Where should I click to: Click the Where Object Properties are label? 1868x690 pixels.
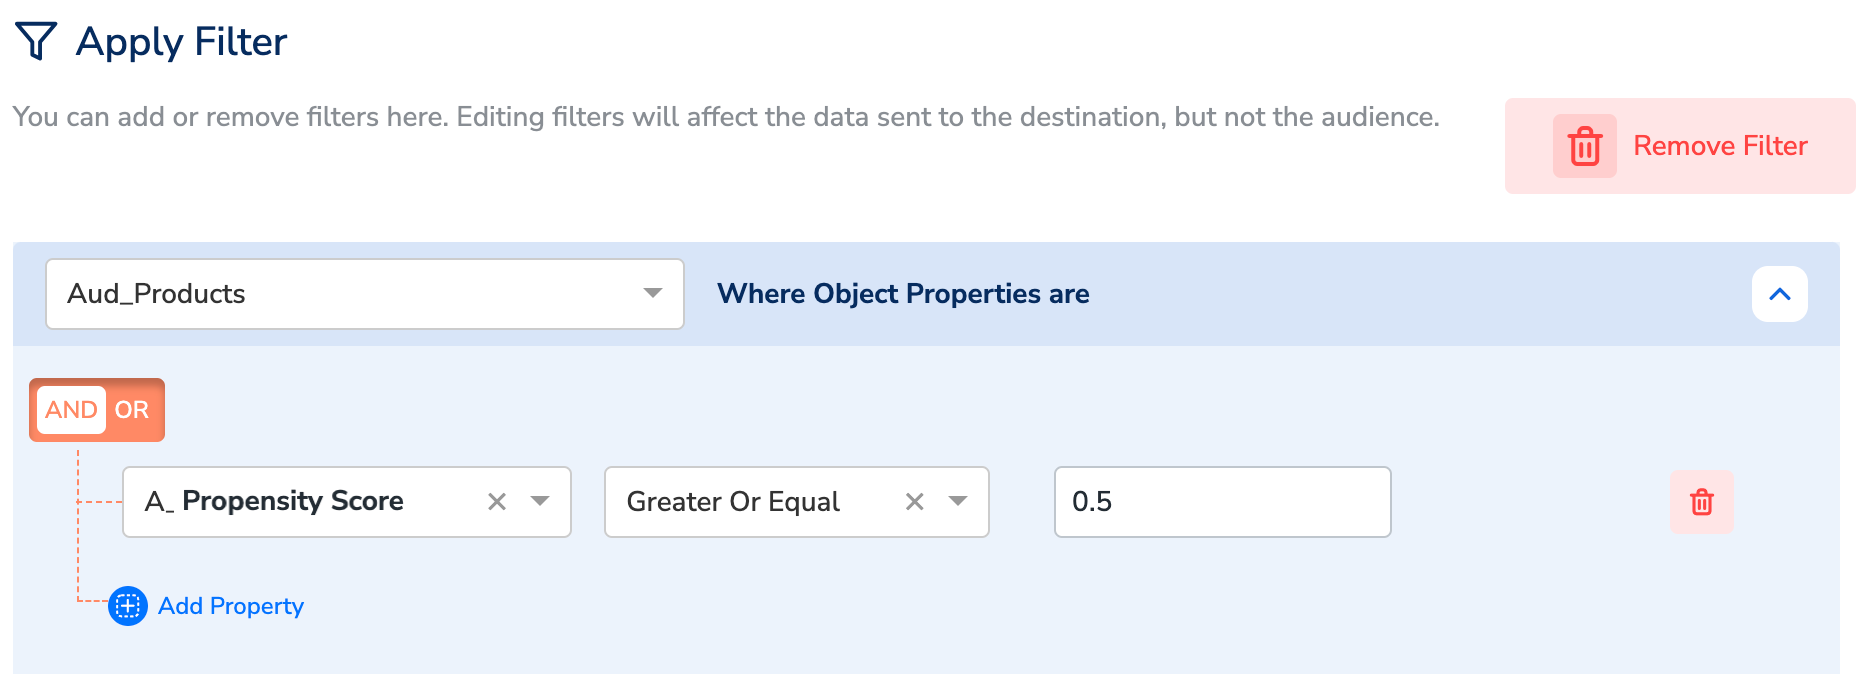903,294
